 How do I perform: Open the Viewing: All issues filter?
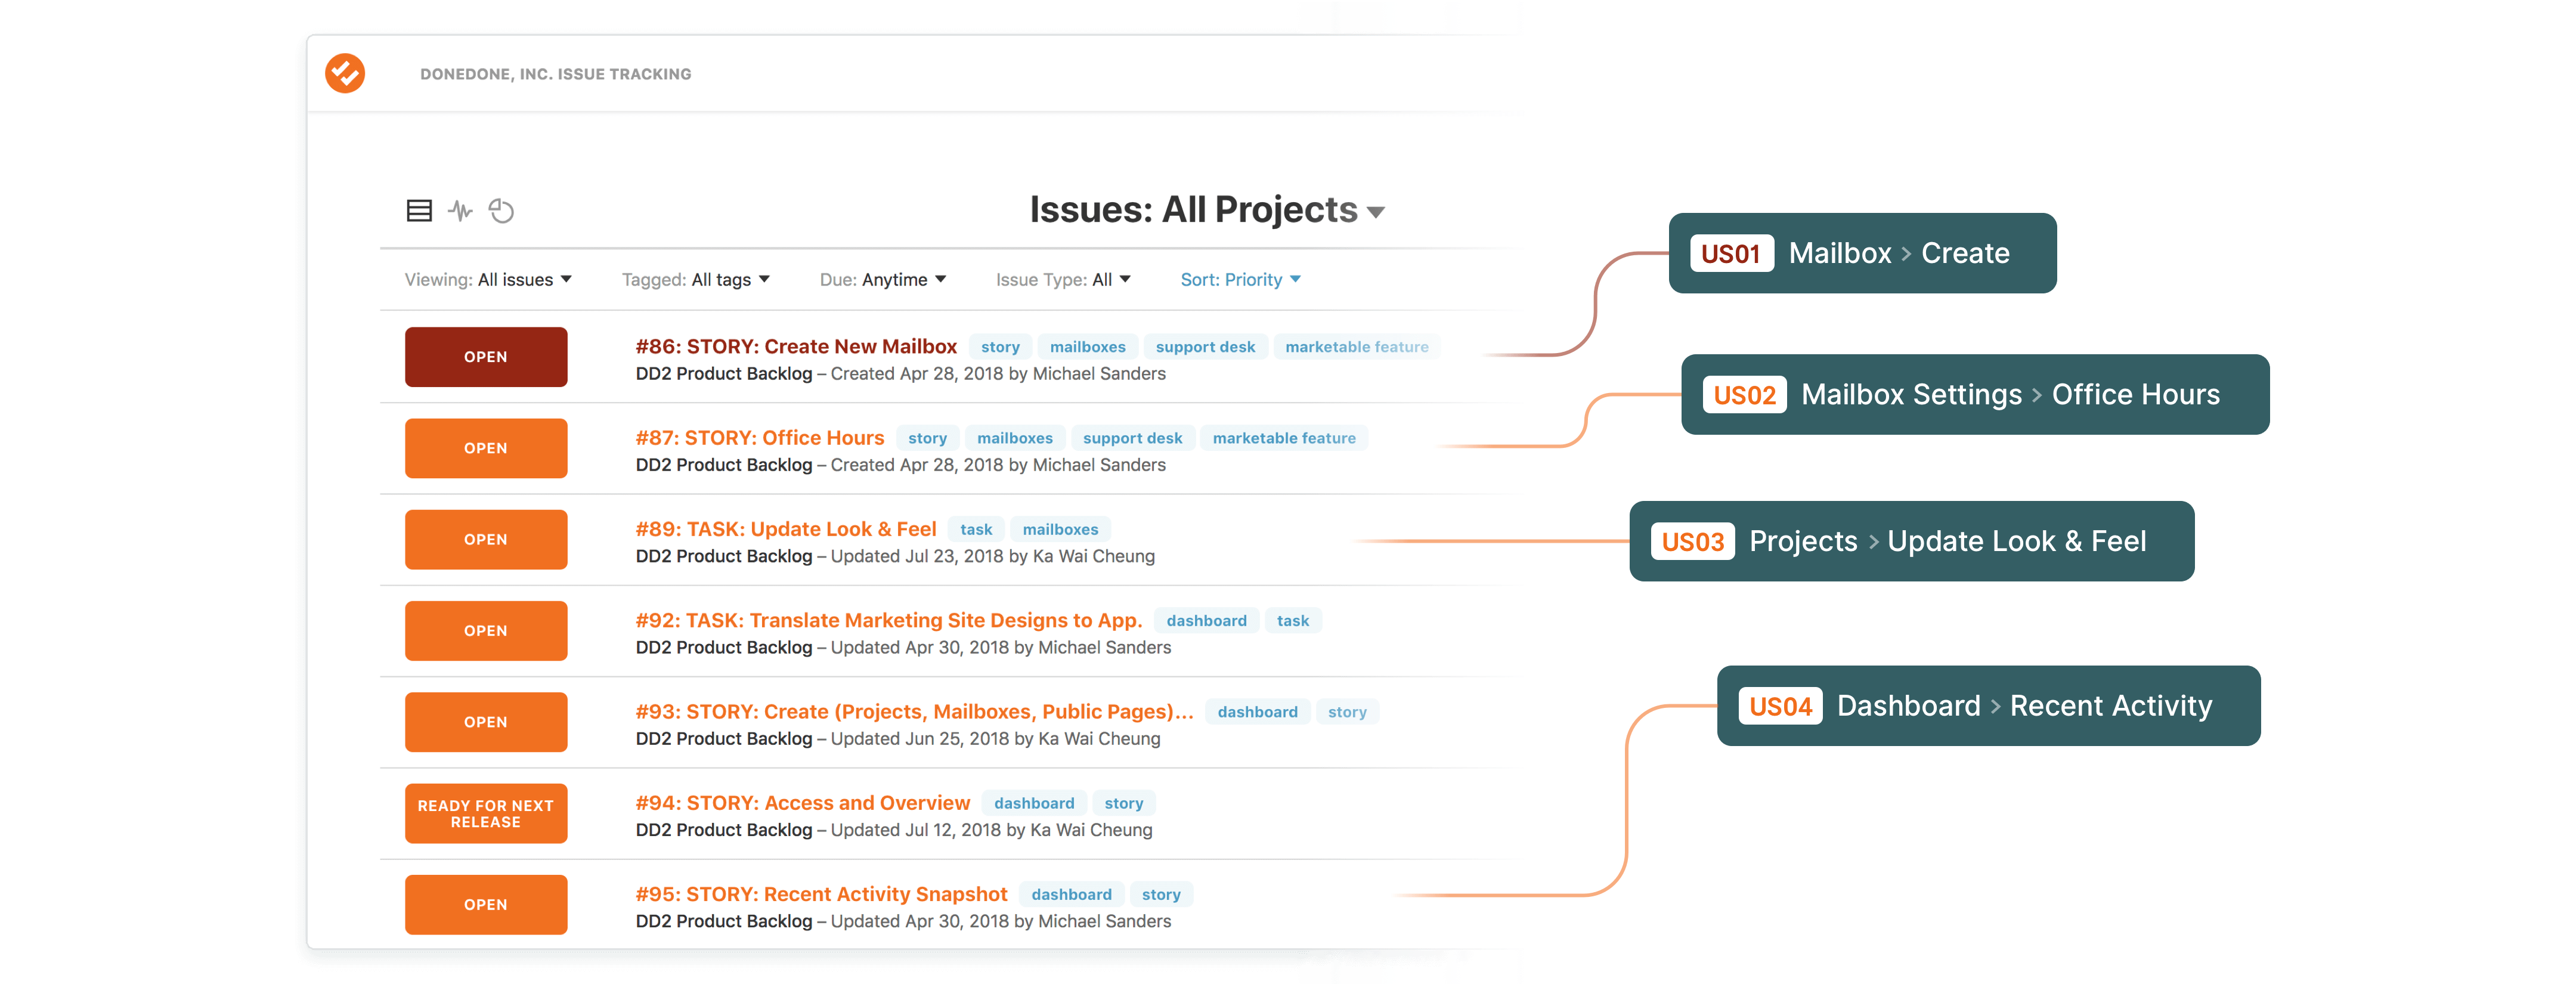point(488,279)
